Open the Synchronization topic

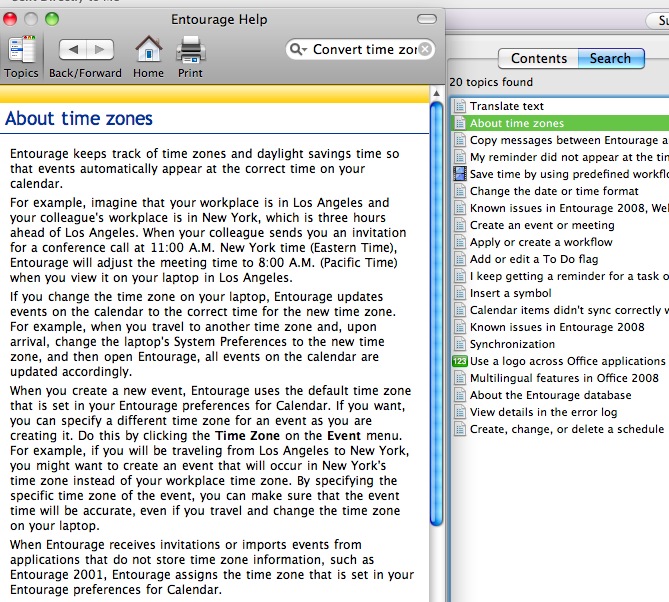pos(560,344)
